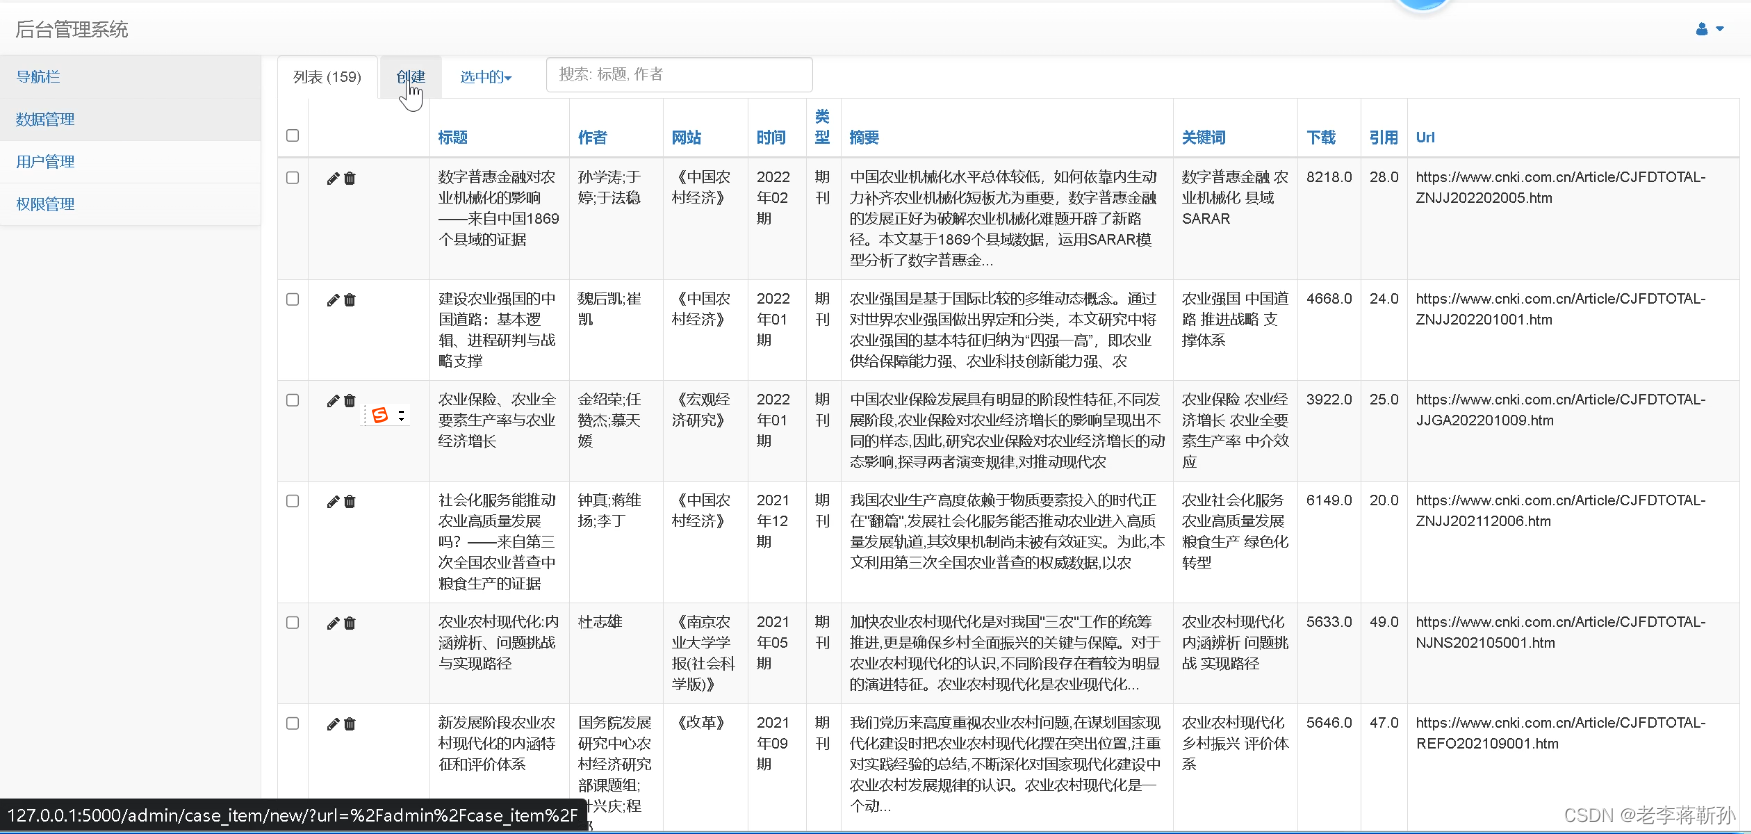
Task: Check the box for 新发展阶段农业农村现代化 row
Action: [x=293, y=723]
